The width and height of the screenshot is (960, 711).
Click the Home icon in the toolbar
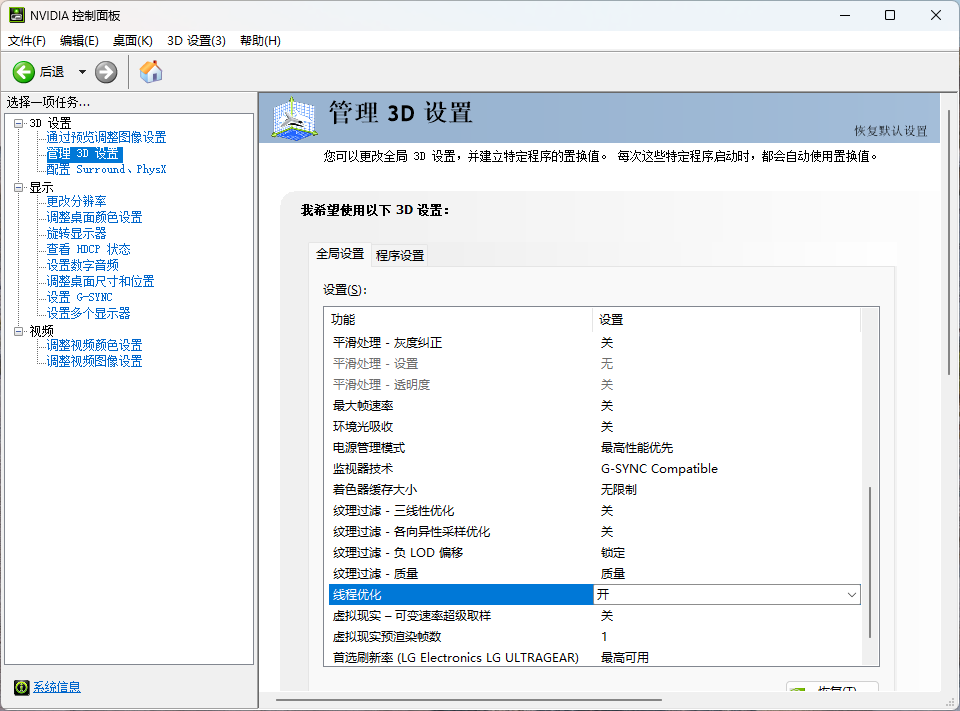pos(151,71)
